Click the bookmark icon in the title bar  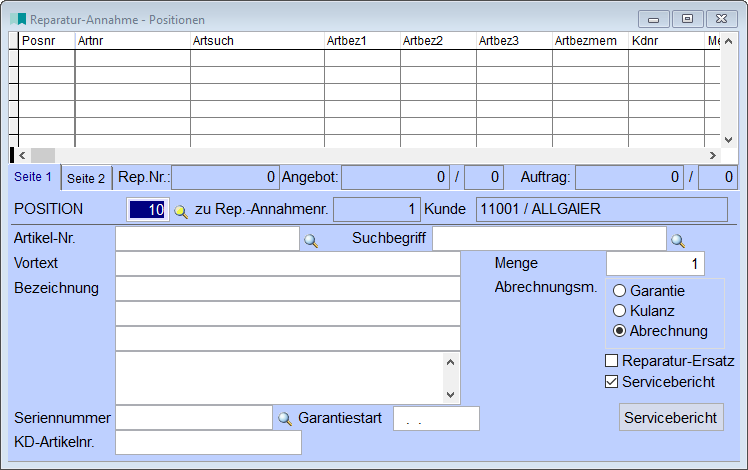19,19
